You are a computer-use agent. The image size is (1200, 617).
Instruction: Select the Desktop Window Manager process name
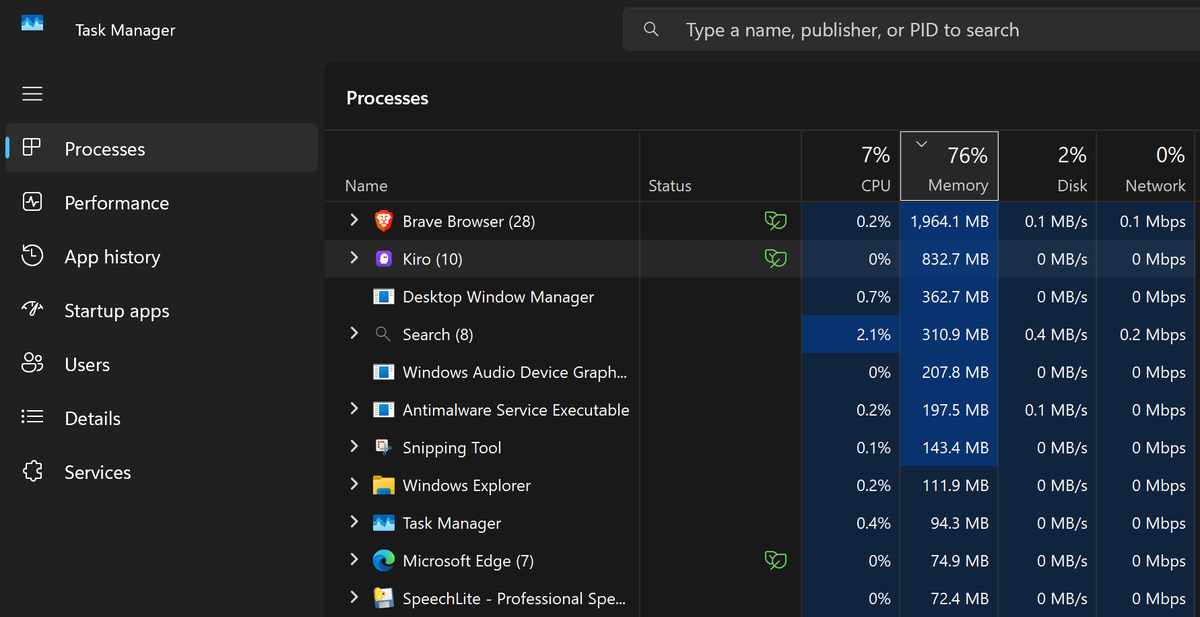pos(498,297)
